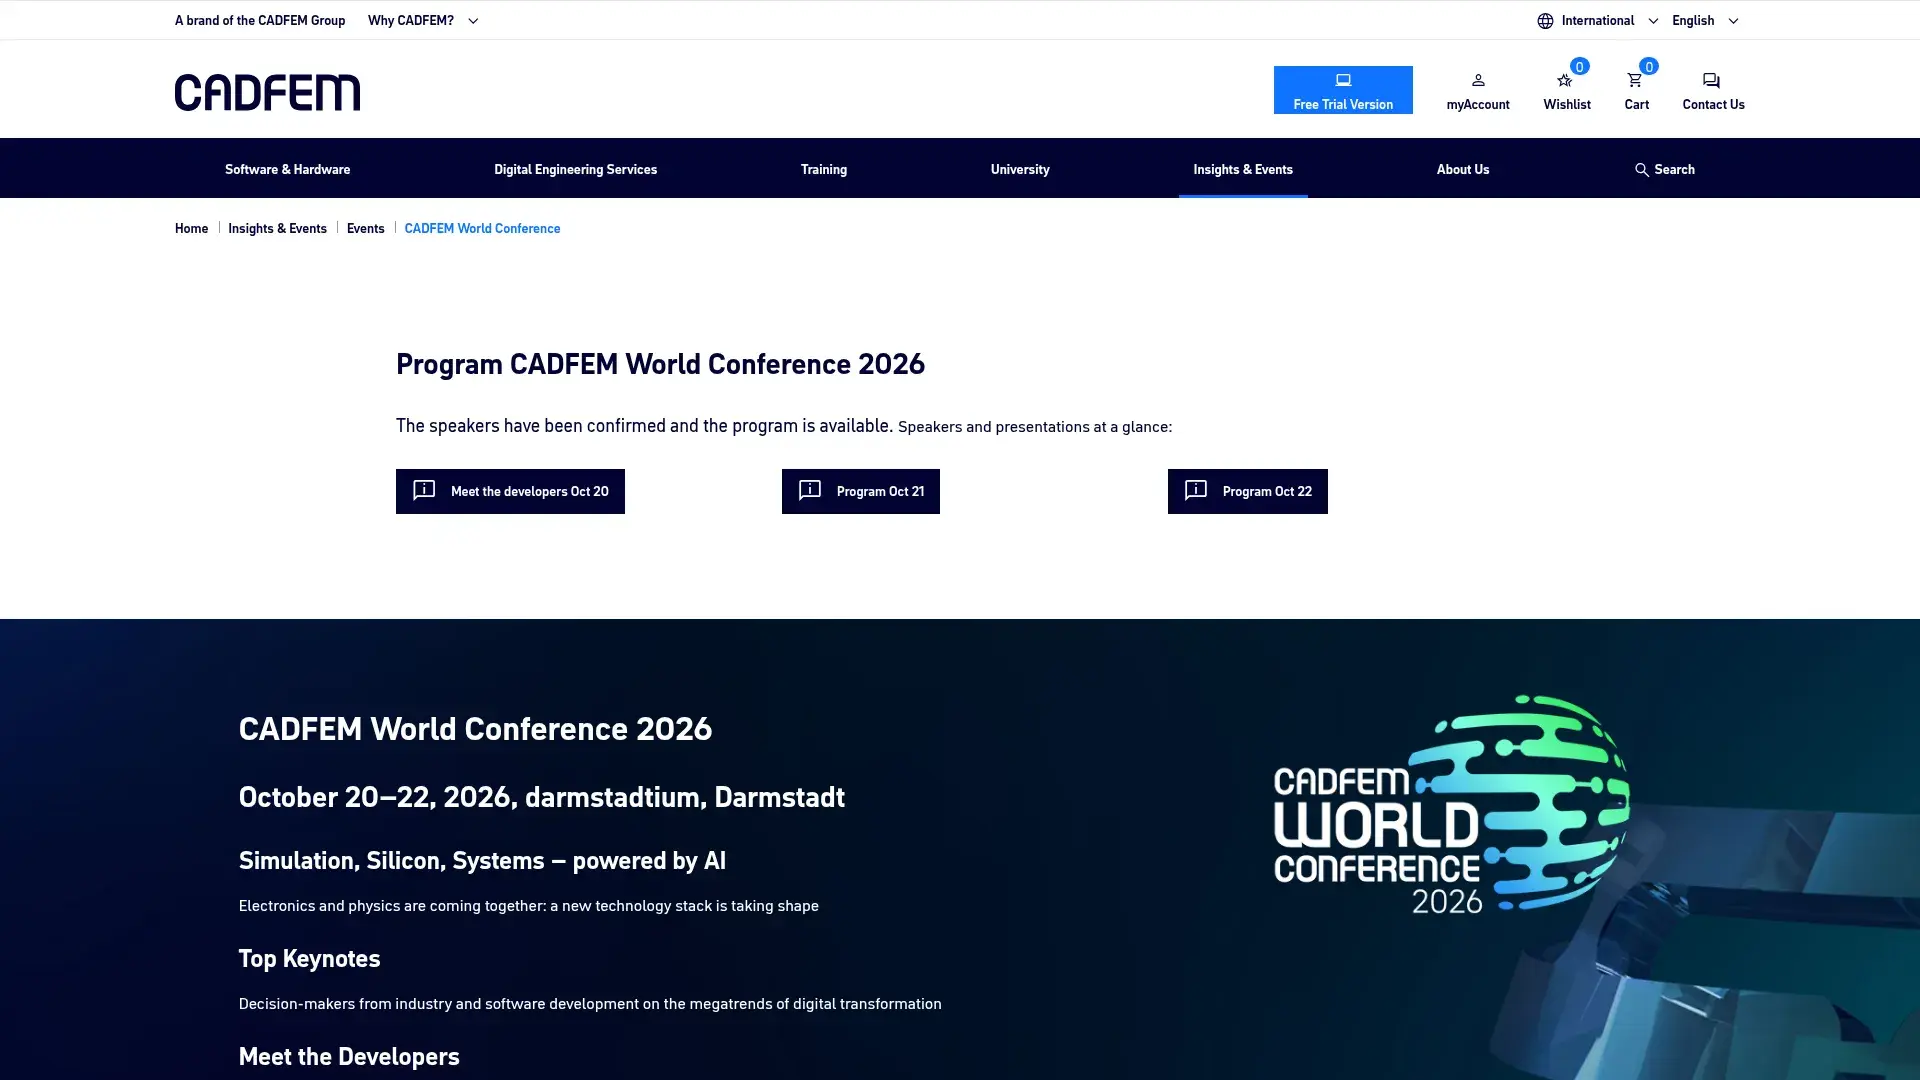Click the Contact Us chat icon

tap(1711, 80)
